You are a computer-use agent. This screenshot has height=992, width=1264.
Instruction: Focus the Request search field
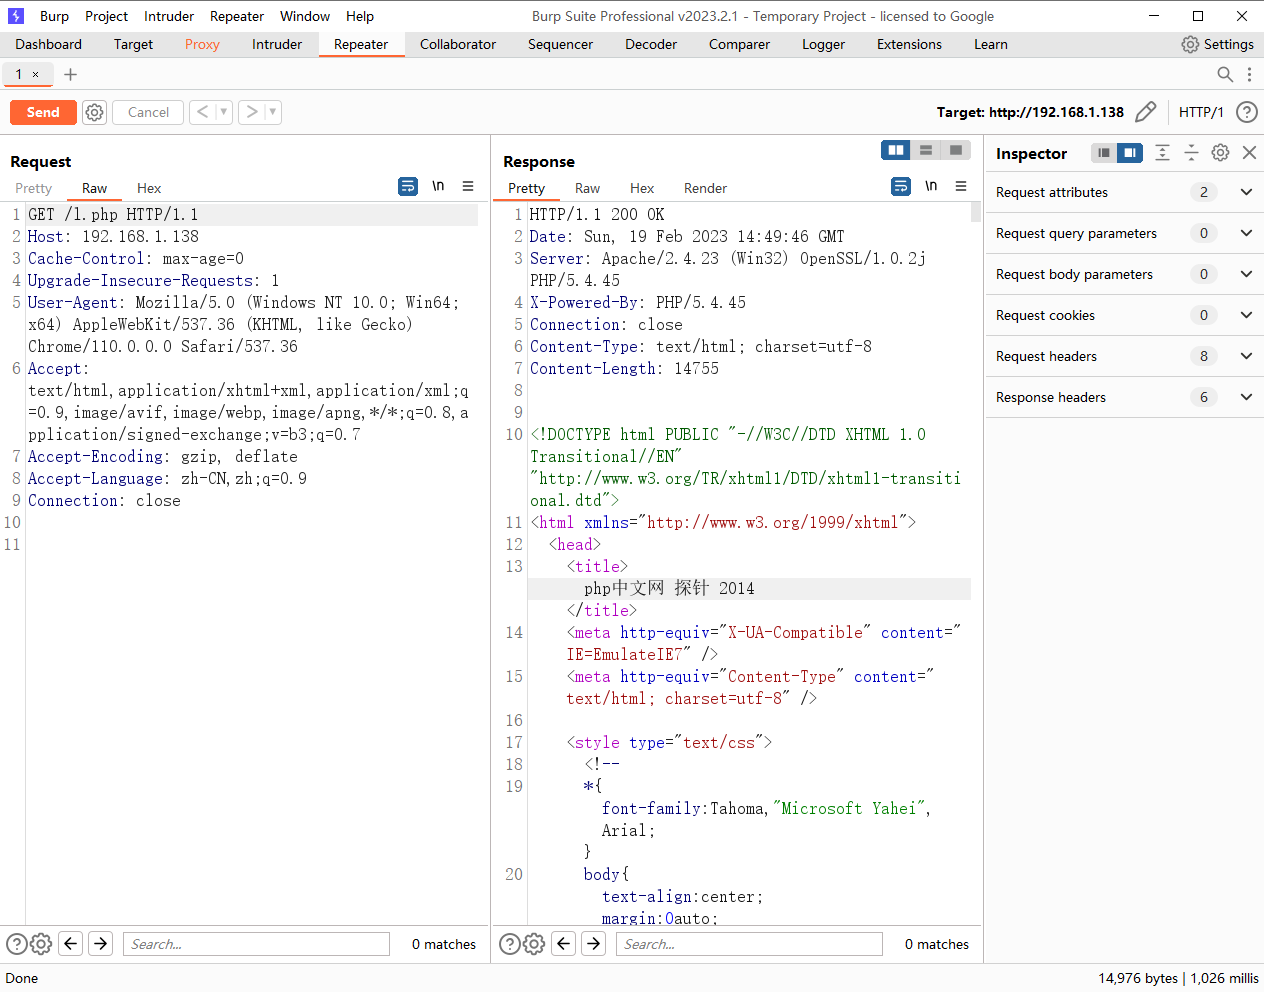tap(256, 944)
